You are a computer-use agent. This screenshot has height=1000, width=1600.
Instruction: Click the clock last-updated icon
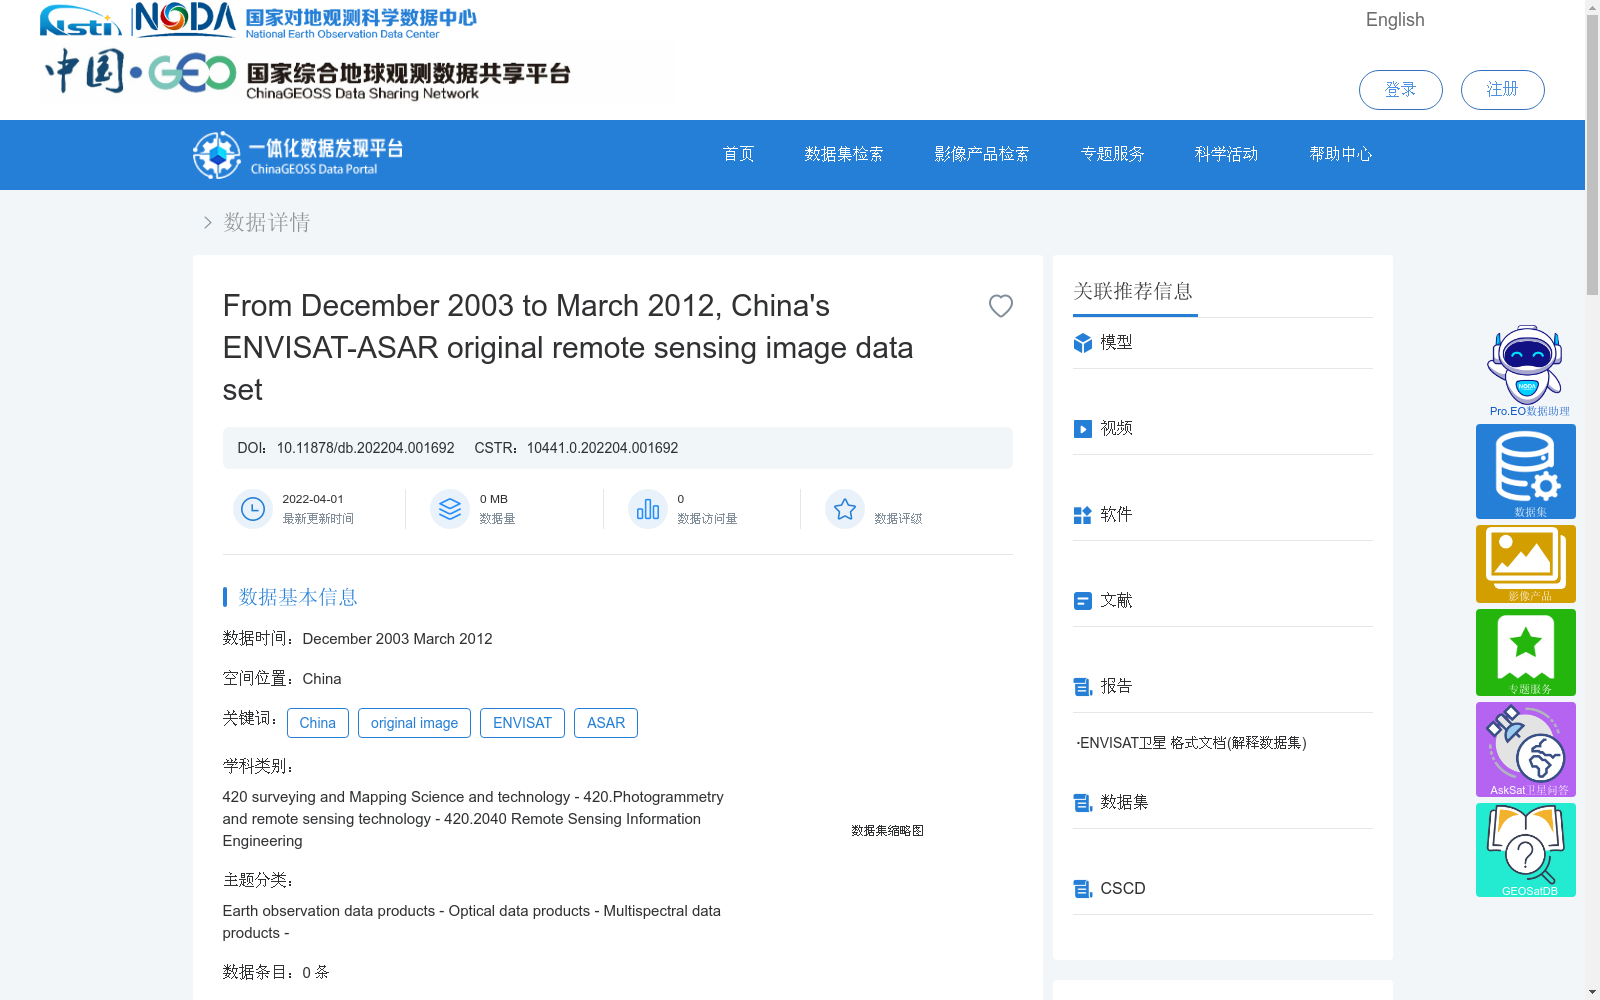(x=253, y=509)
